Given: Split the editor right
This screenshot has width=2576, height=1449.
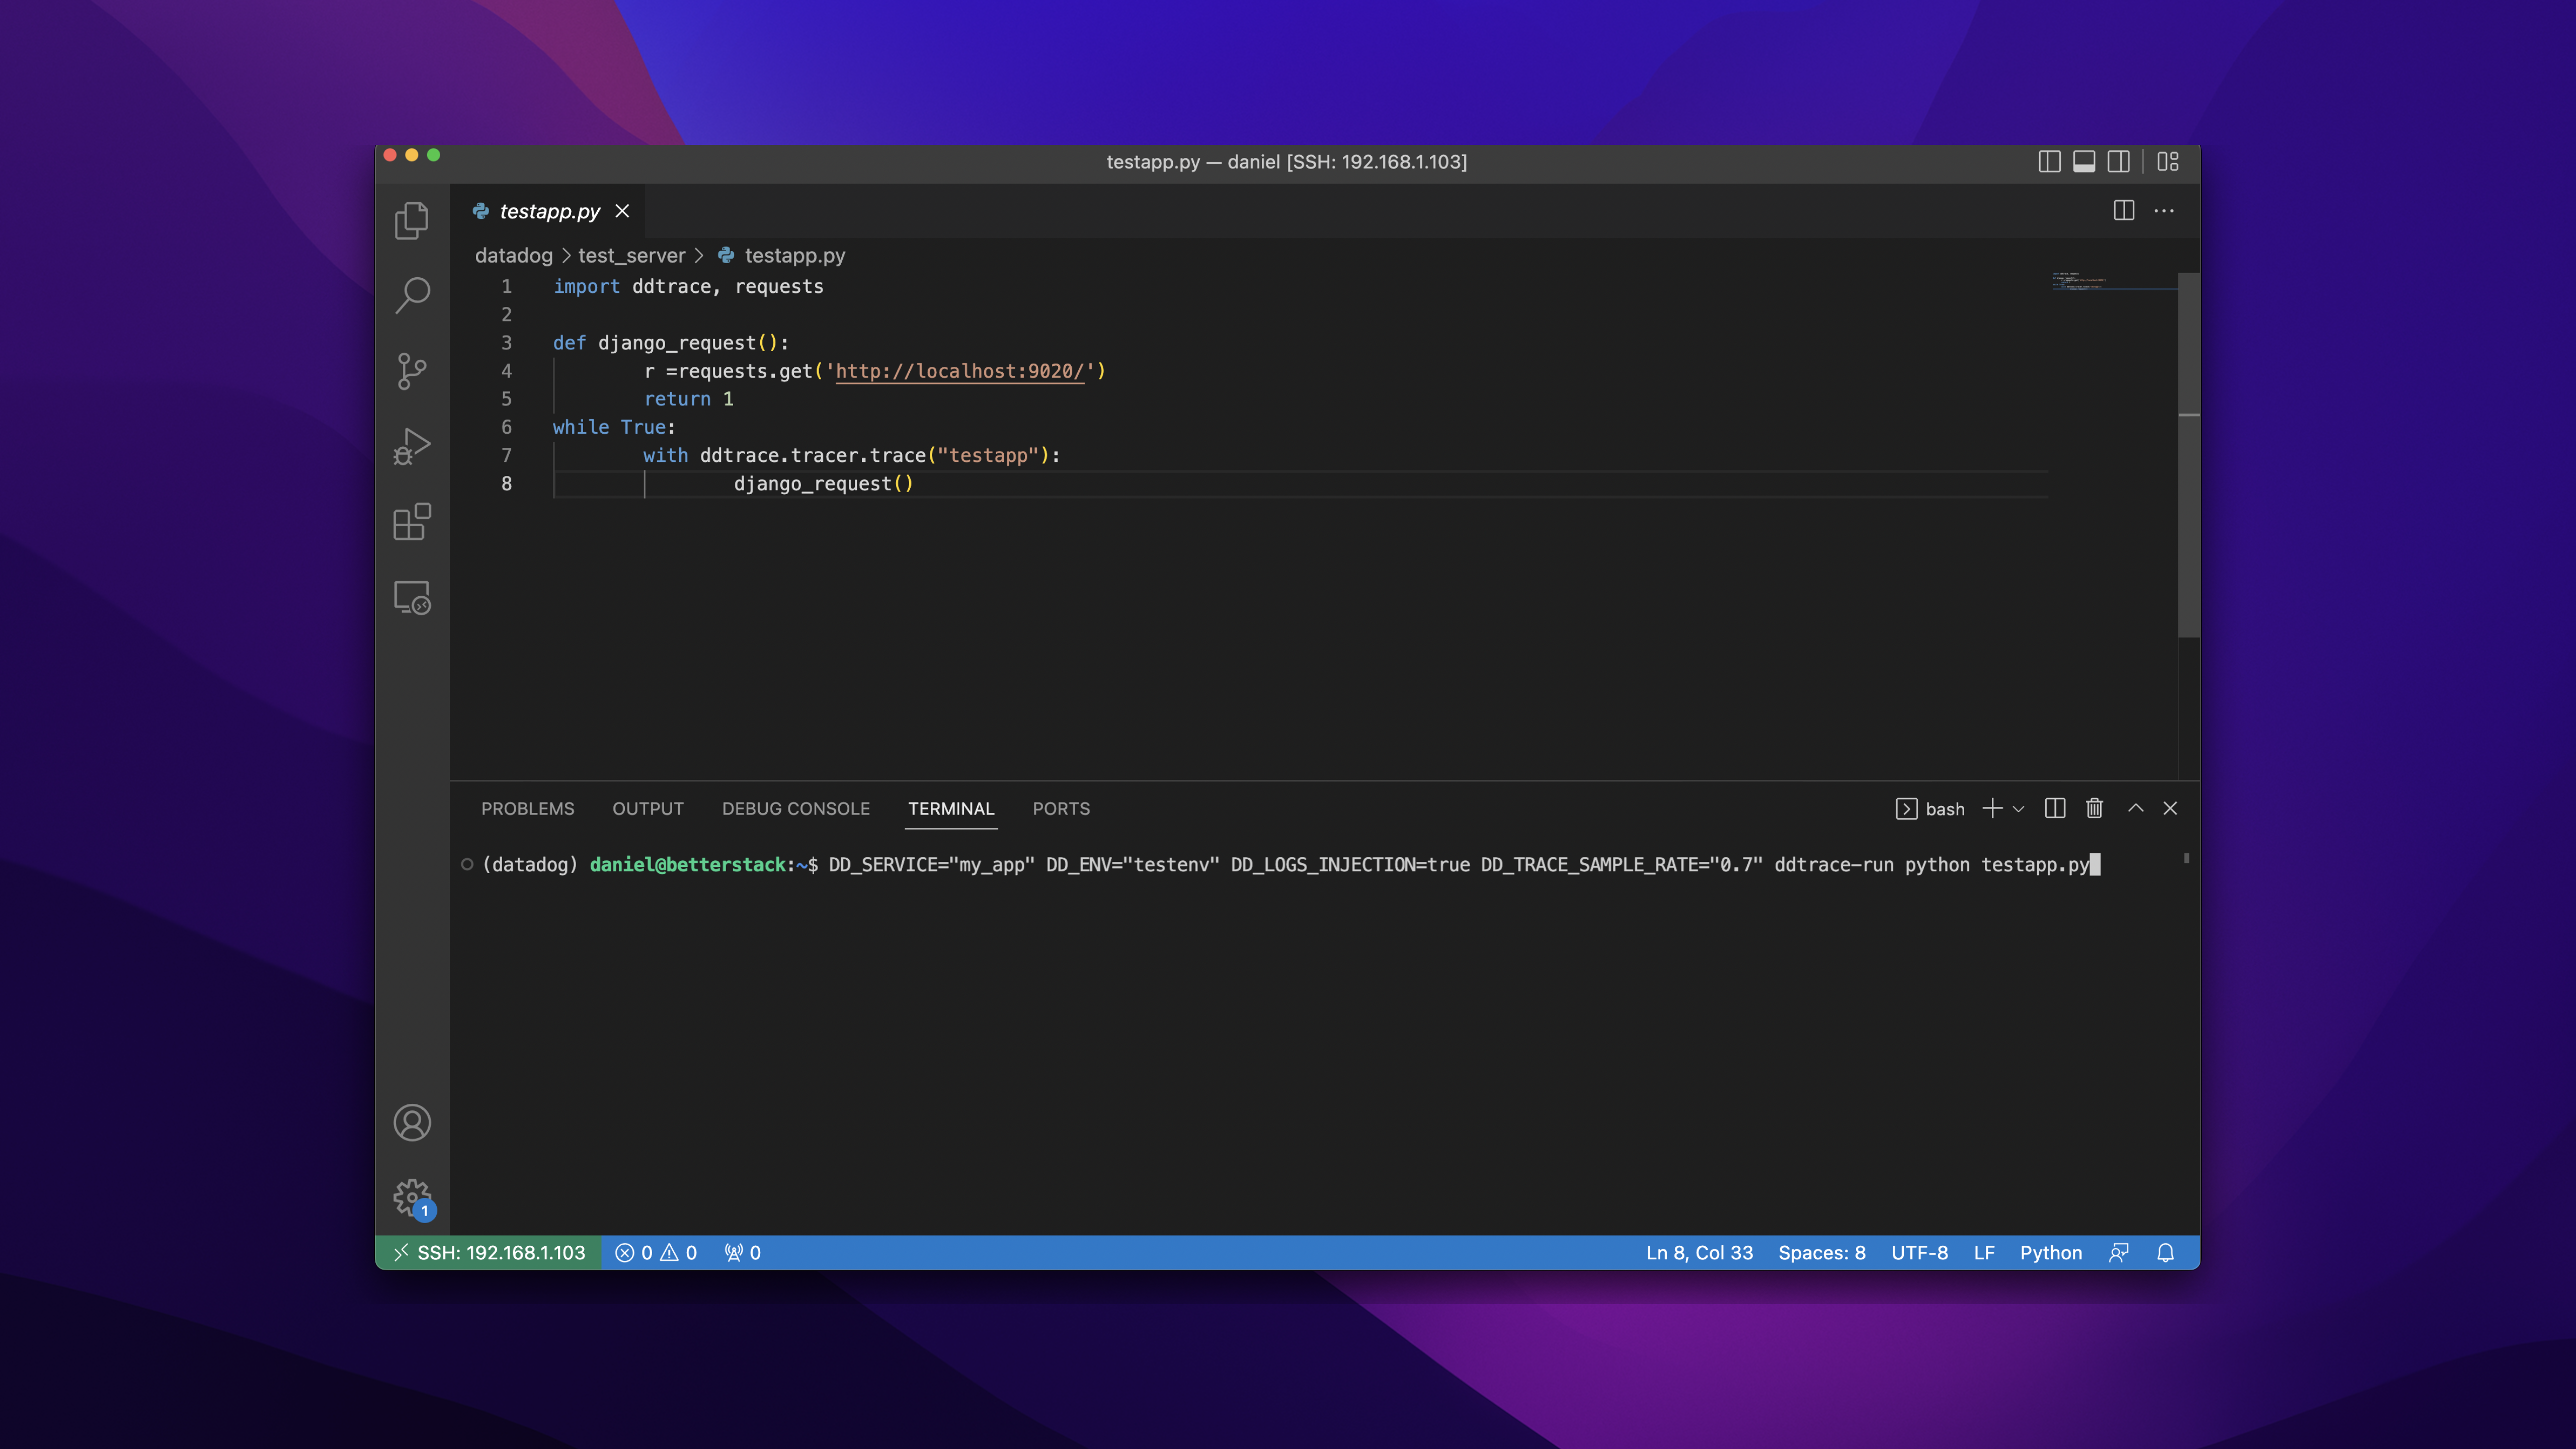Looking at the screenshot, I should (x=2124, y=211).
